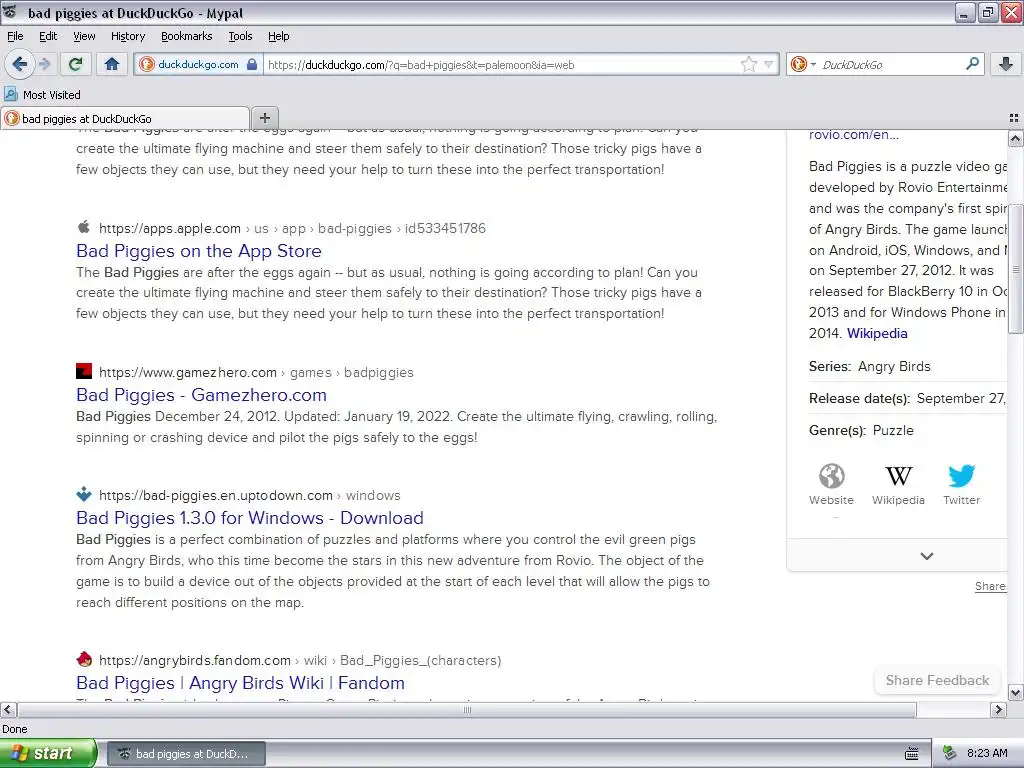
Task: Click the Apple favicon beside apps.apple.com
Action: click(84, 227)
